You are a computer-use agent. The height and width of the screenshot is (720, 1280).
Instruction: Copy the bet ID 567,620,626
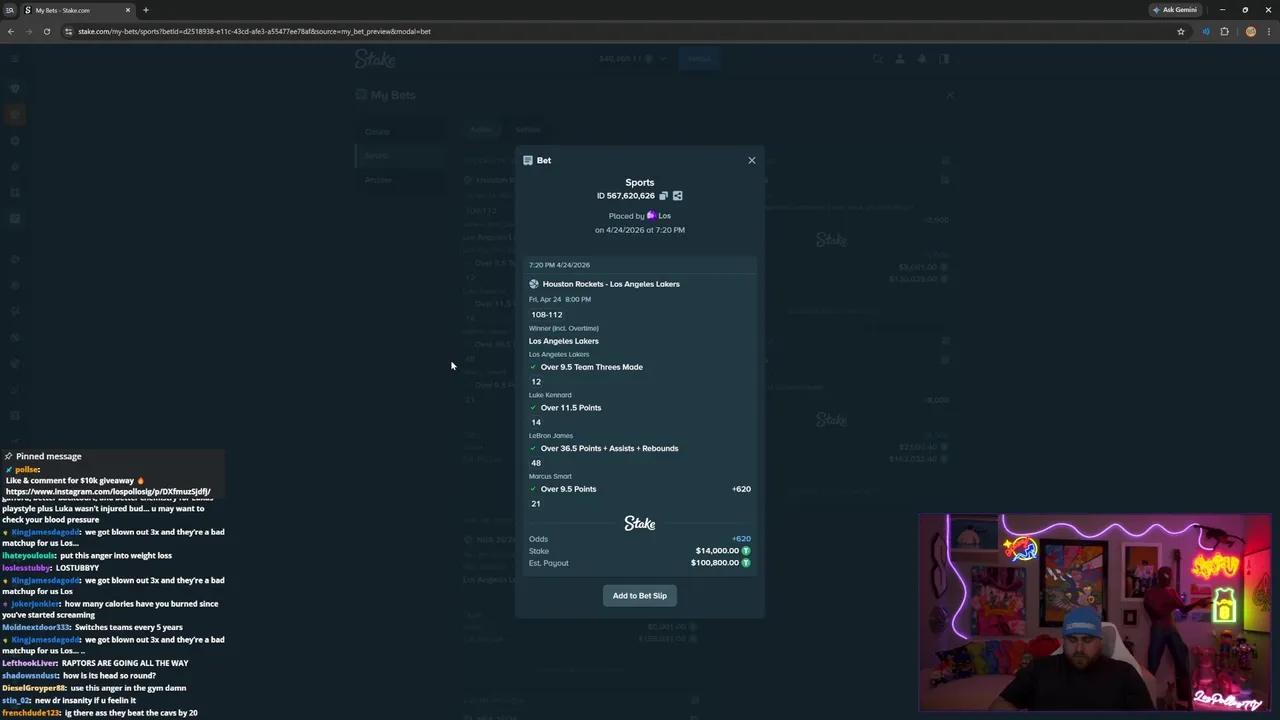[663, 196]
